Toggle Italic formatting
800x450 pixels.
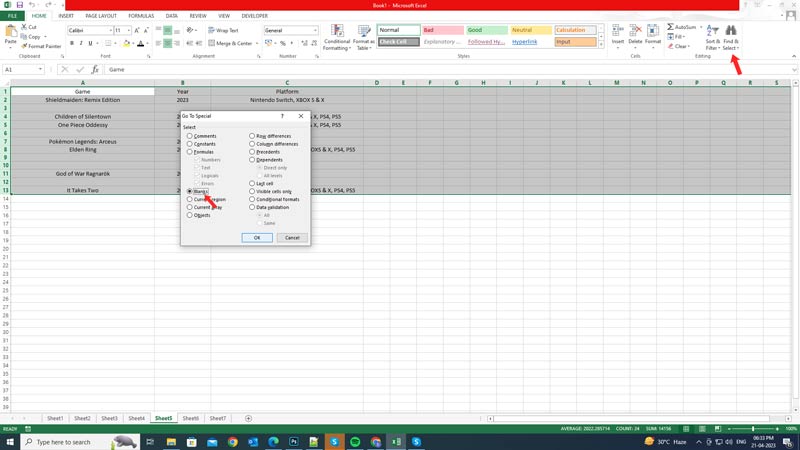click(81, 43)
